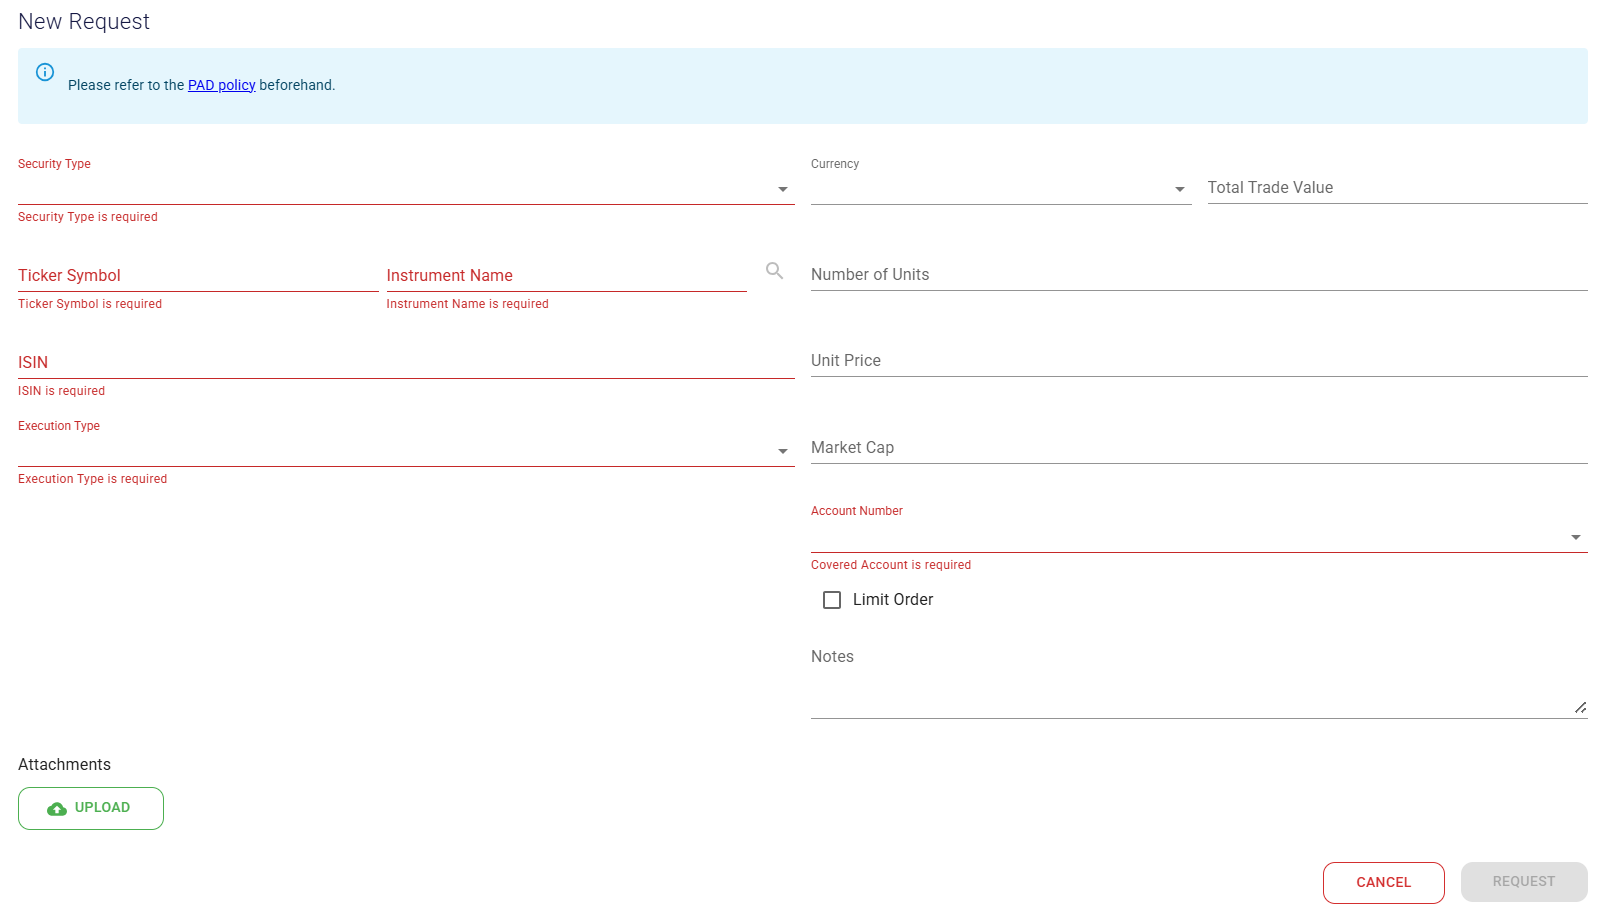This screenshot has height=916, width=1606.
Task: Expand the Currency dropdown
Action: pos(1000,189)
